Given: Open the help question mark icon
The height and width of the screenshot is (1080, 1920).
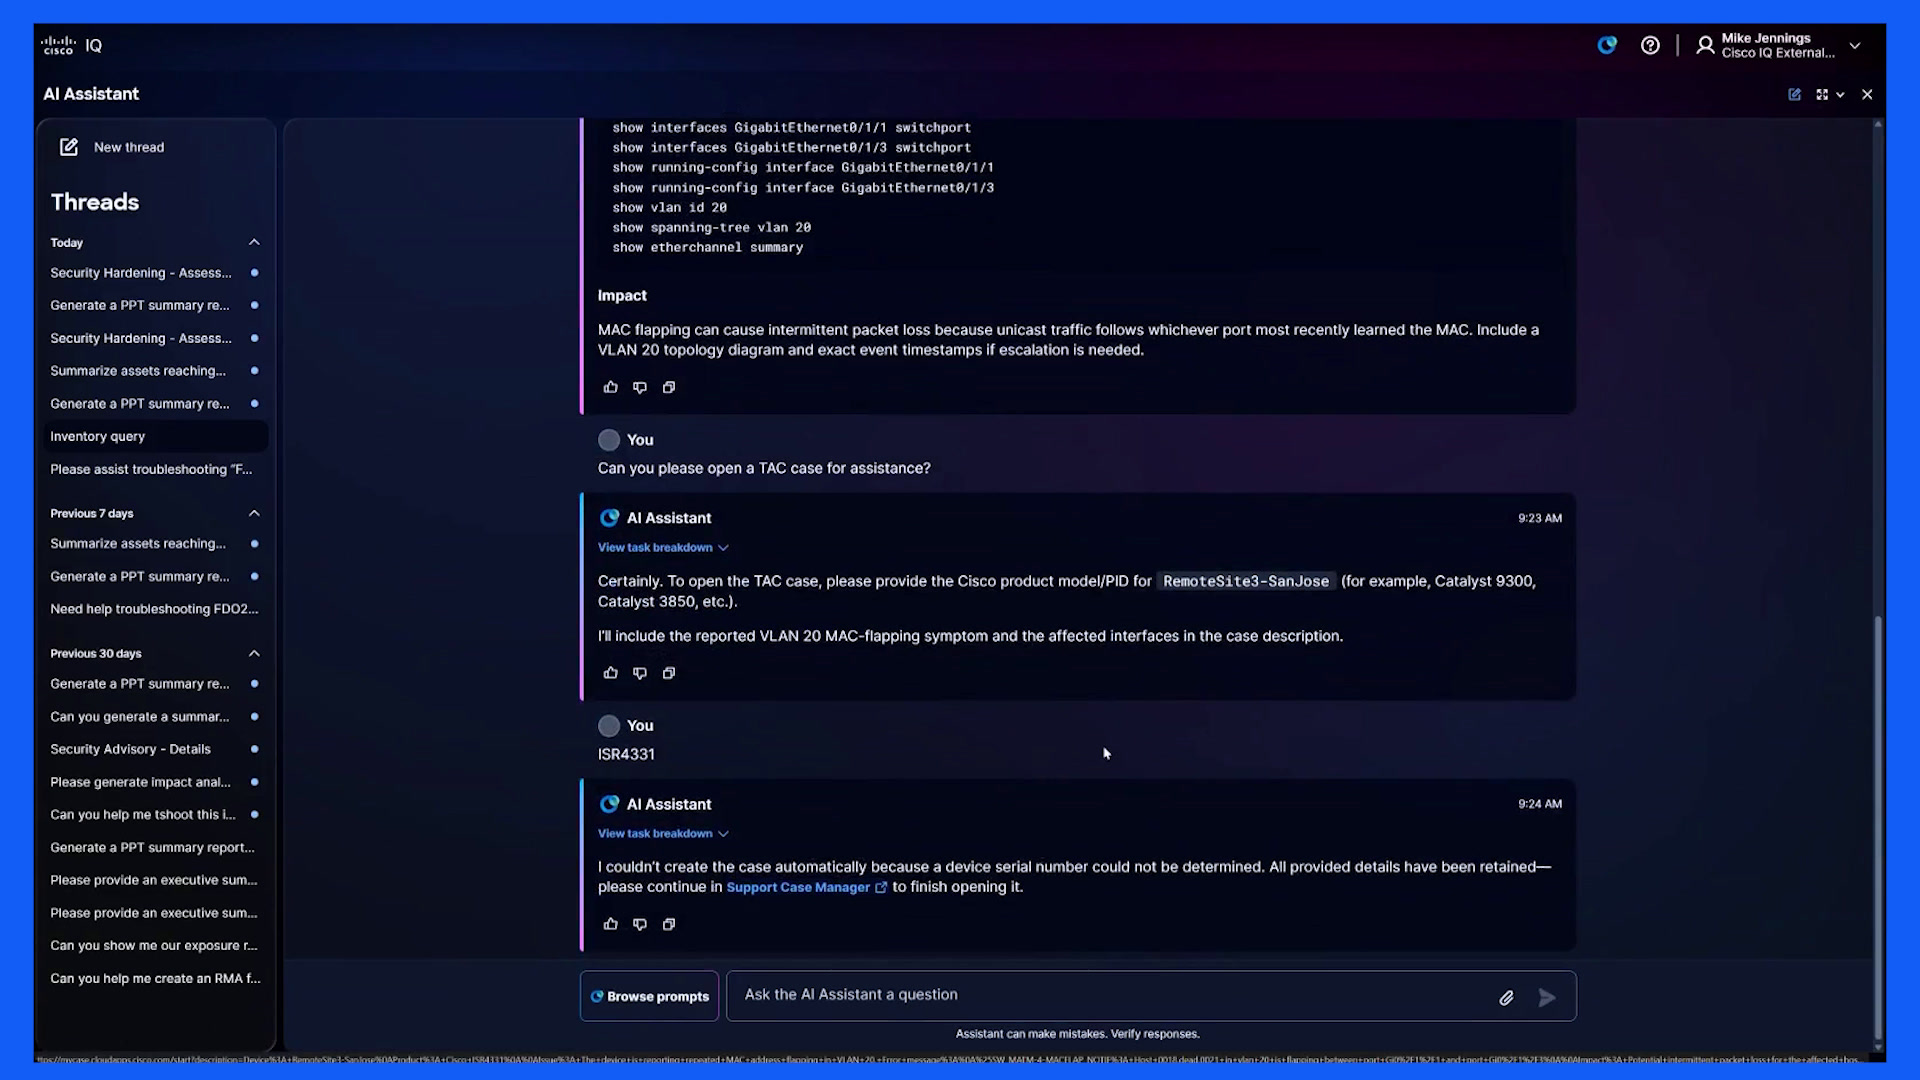Looking at the screenshot, I should tap(1650, 45).
